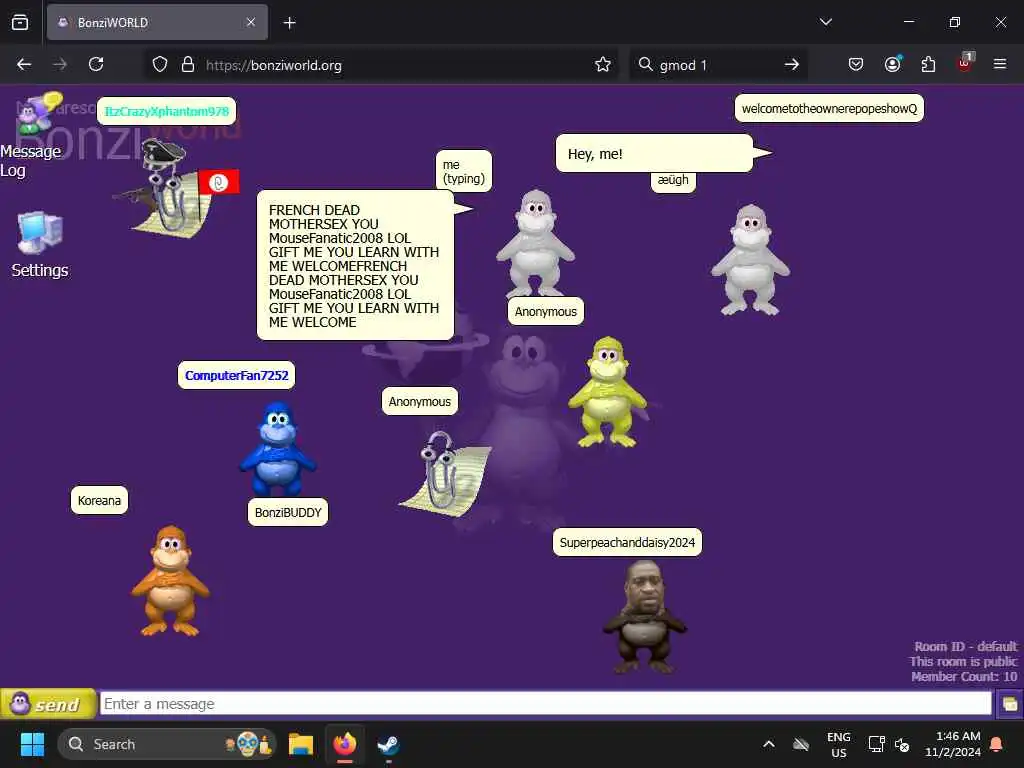Viewport: 1024px width, 768px height.
Task: Open the uBlock Origin extension icon
Action: [x=965, y=63]
